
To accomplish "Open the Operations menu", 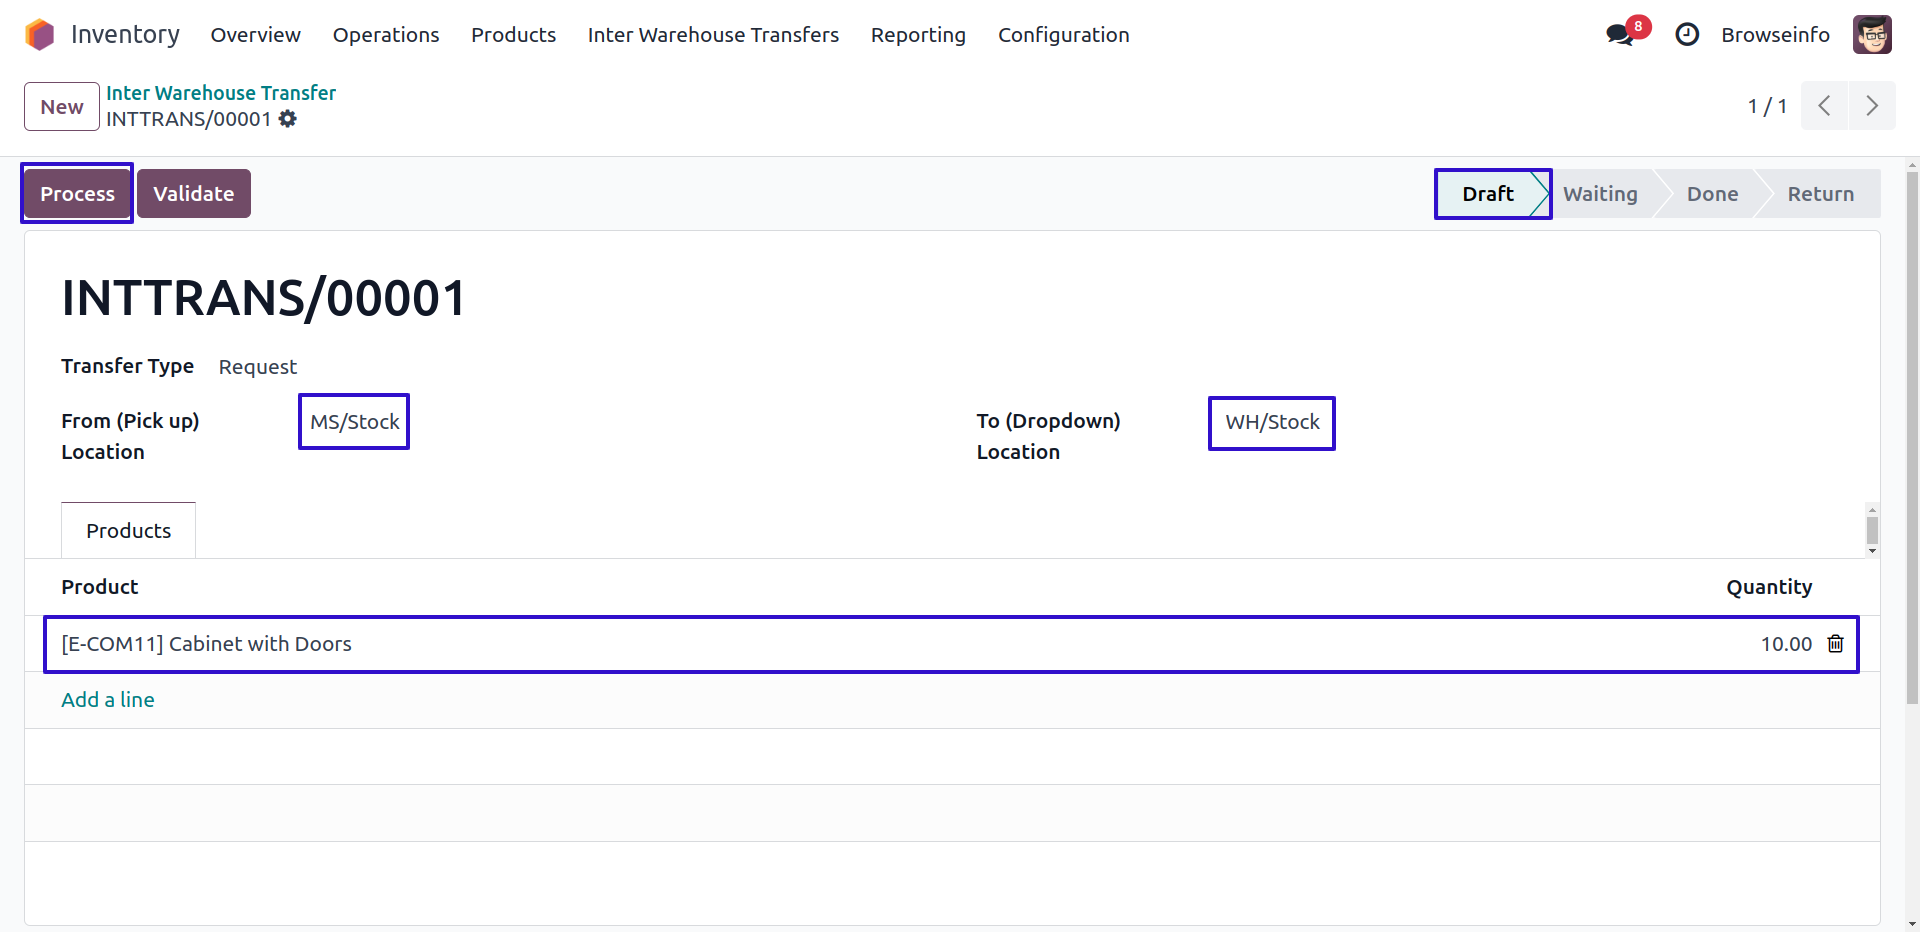I will 385,35.
